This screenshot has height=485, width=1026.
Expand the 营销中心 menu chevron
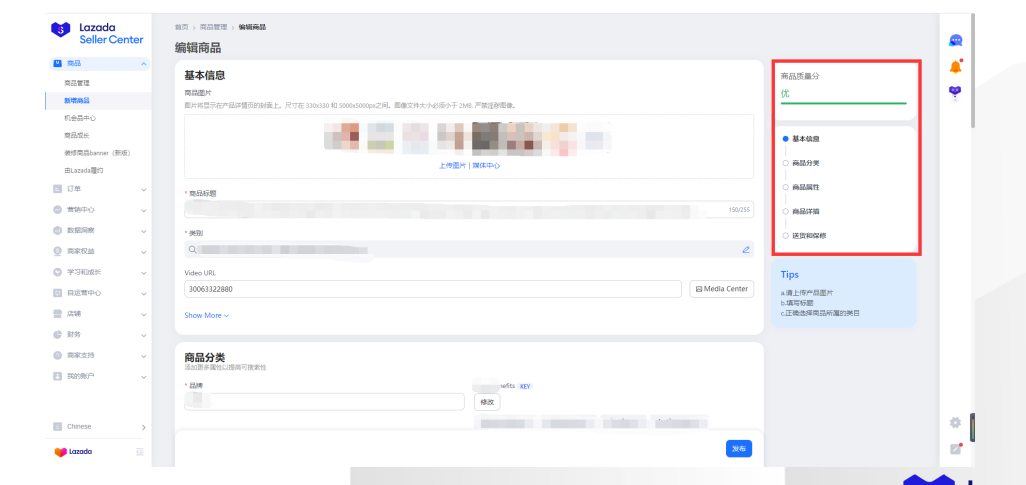pyautogui.click(x=143, y=210)
